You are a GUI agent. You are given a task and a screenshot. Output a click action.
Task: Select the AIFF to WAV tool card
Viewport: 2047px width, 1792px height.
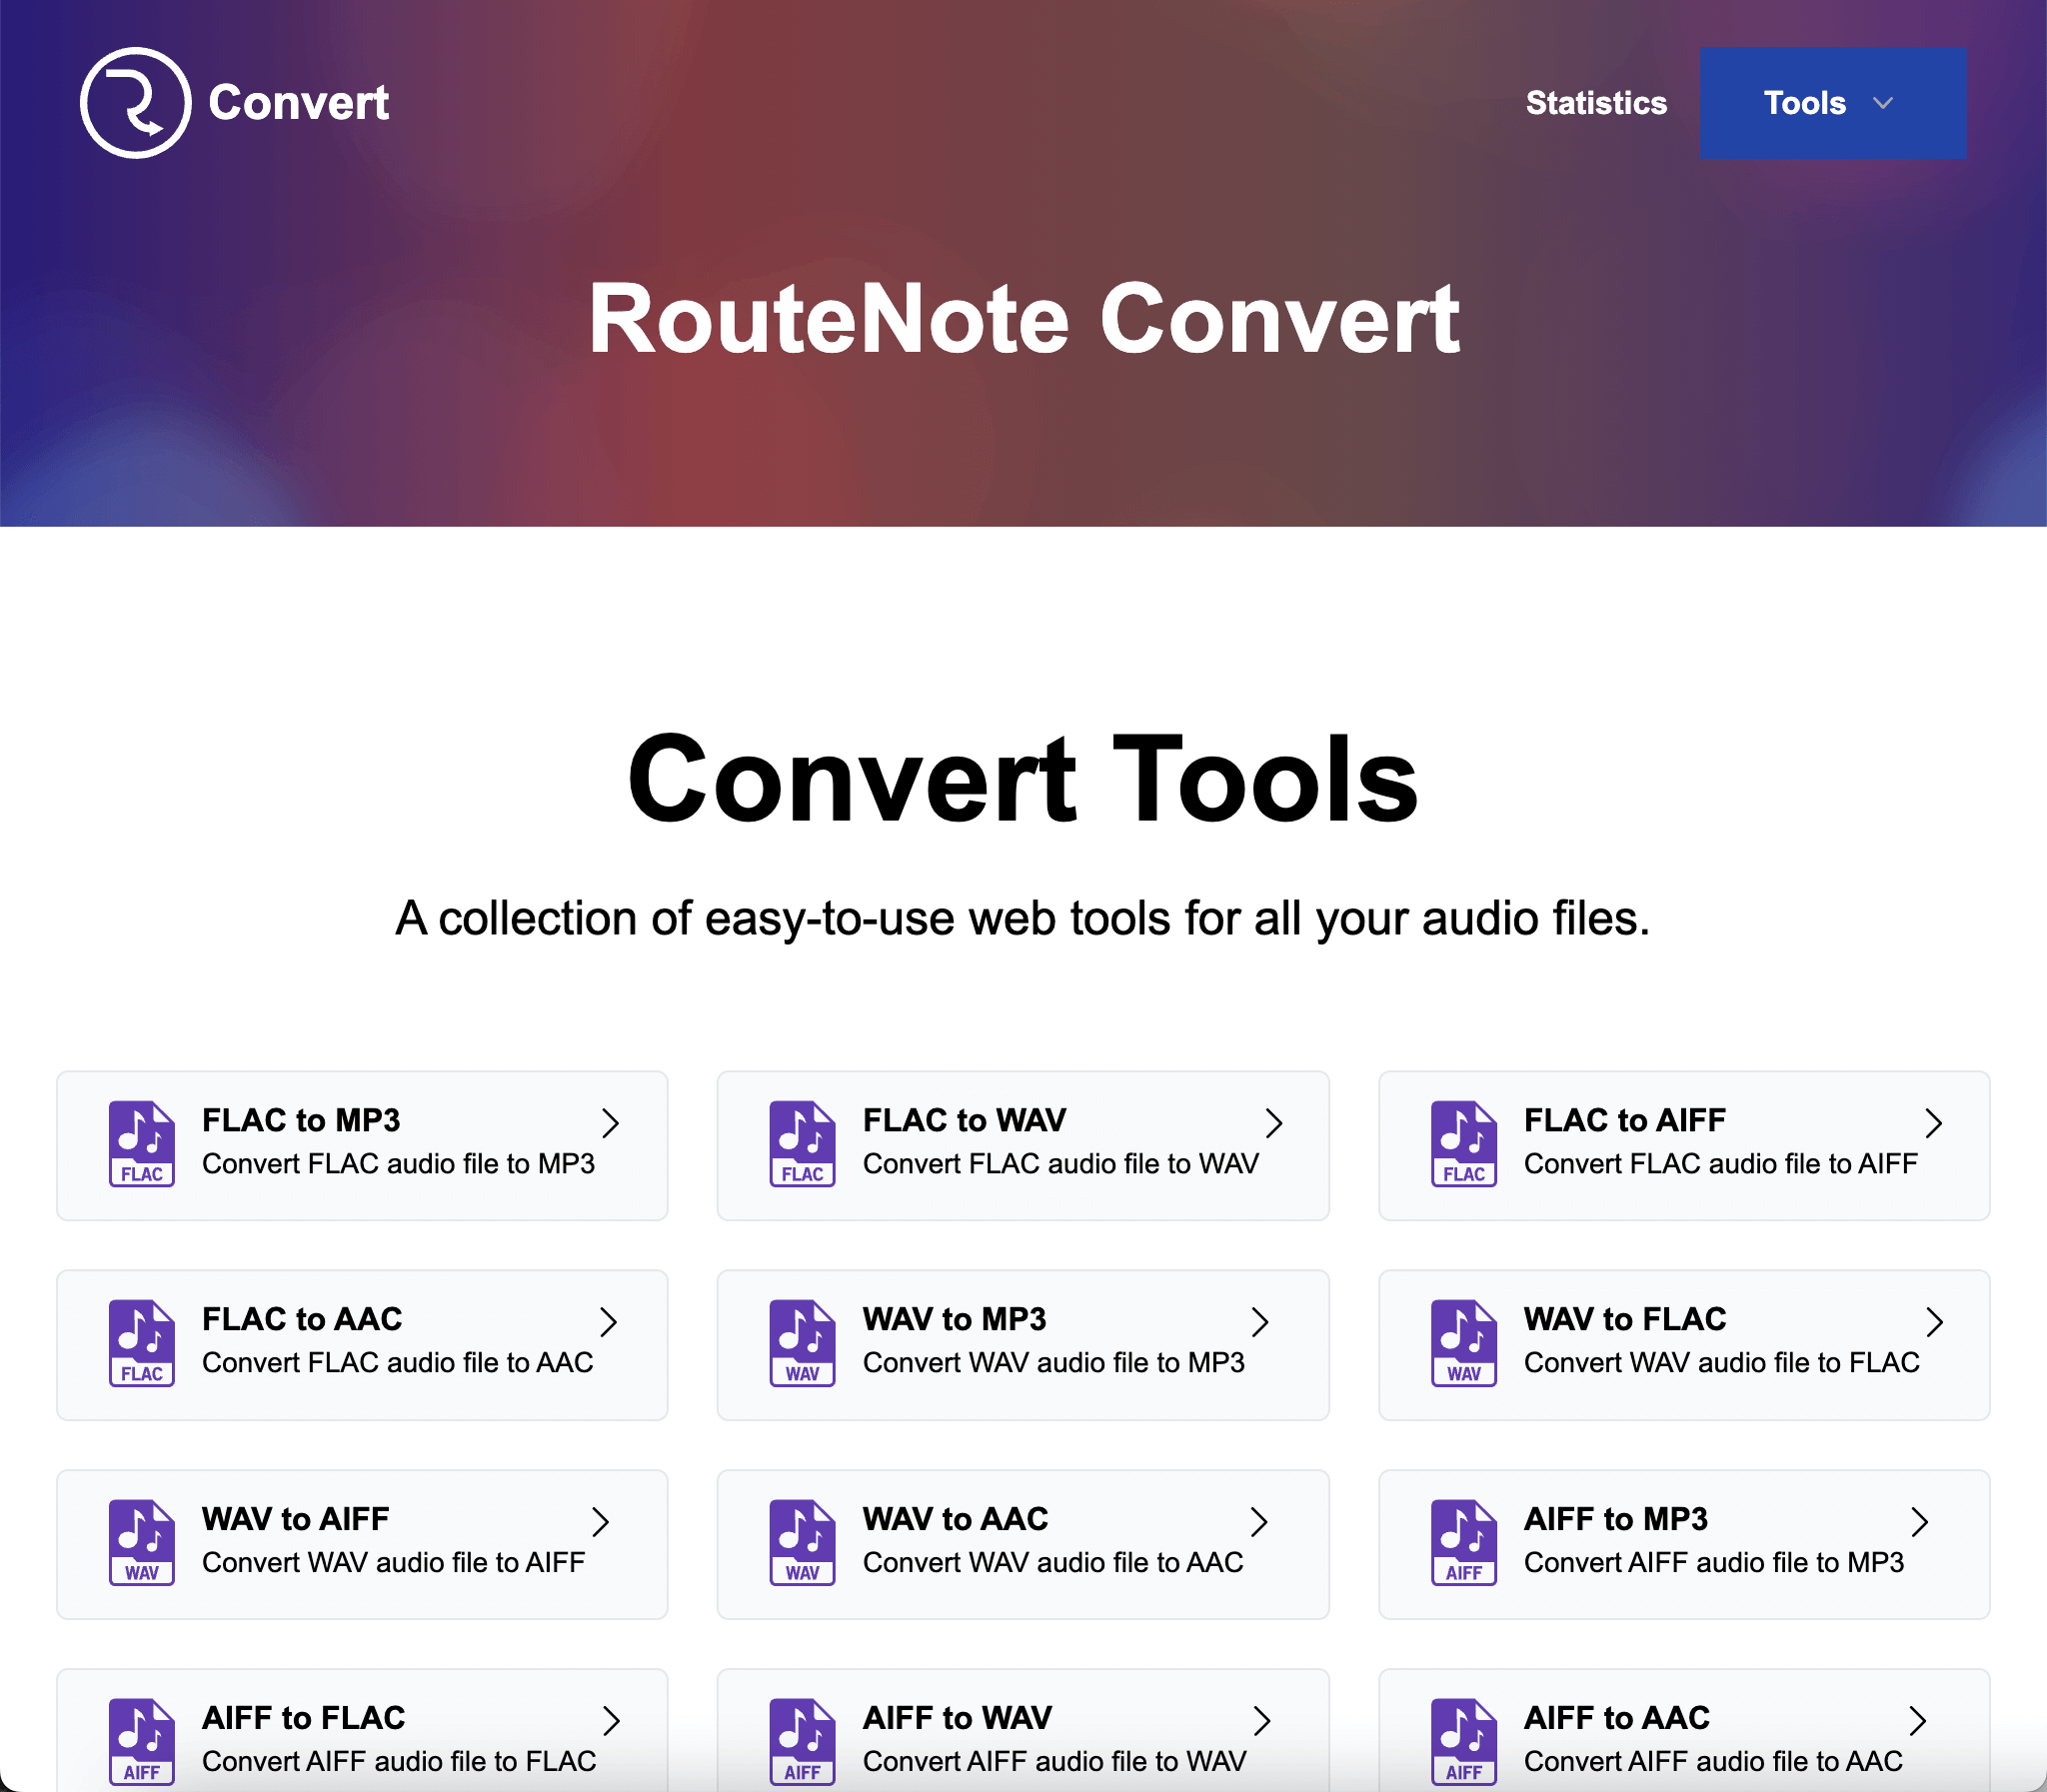click(x=1022, y=1738)
